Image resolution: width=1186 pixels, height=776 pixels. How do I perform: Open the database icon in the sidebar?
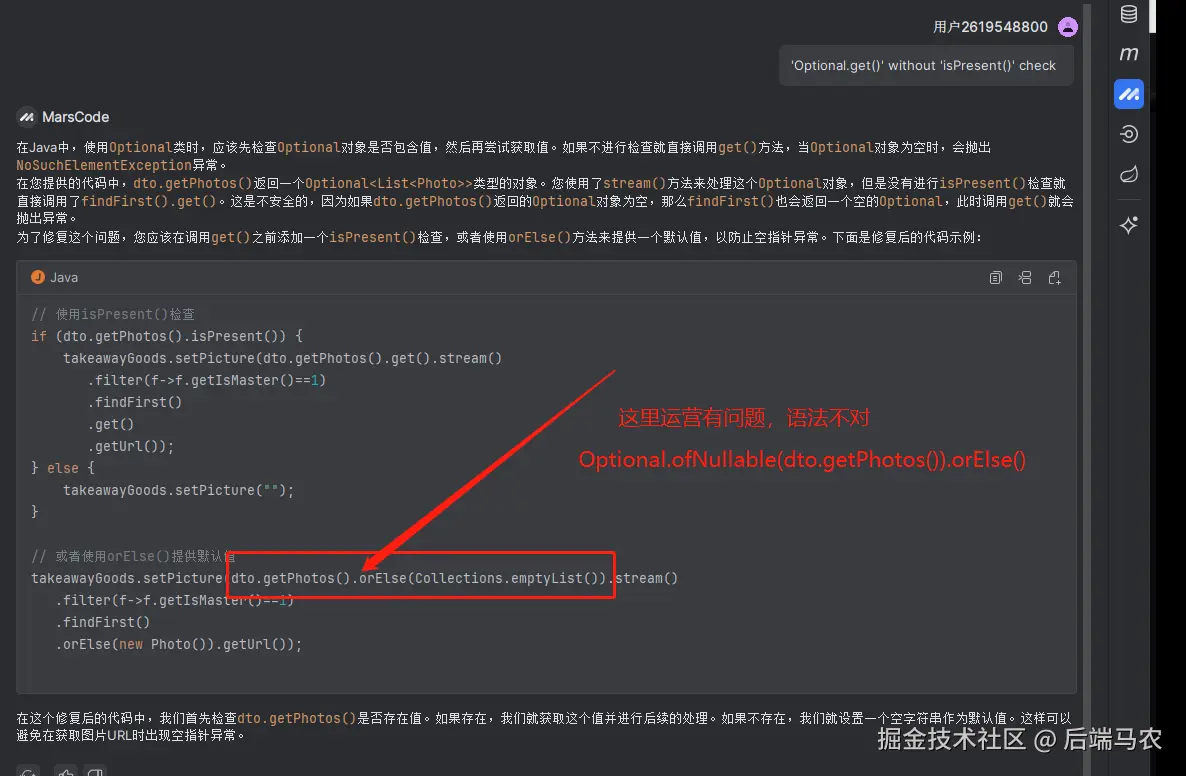1128,14
